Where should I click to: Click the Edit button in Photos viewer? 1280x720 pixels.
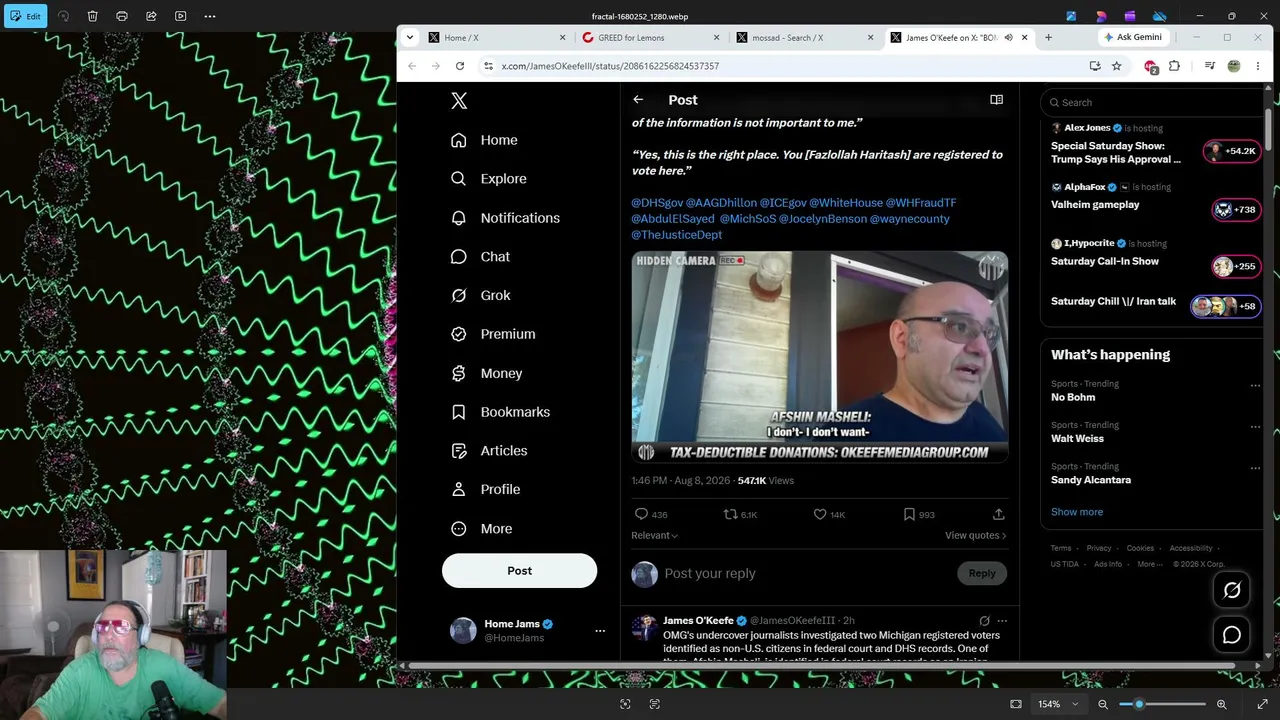[25, 16]
